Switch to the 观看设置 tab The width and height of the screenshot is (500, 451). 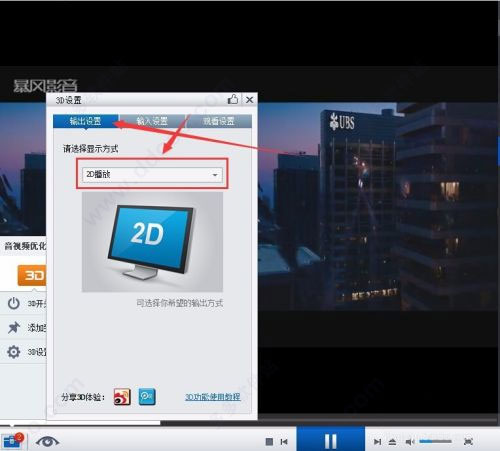219,121
